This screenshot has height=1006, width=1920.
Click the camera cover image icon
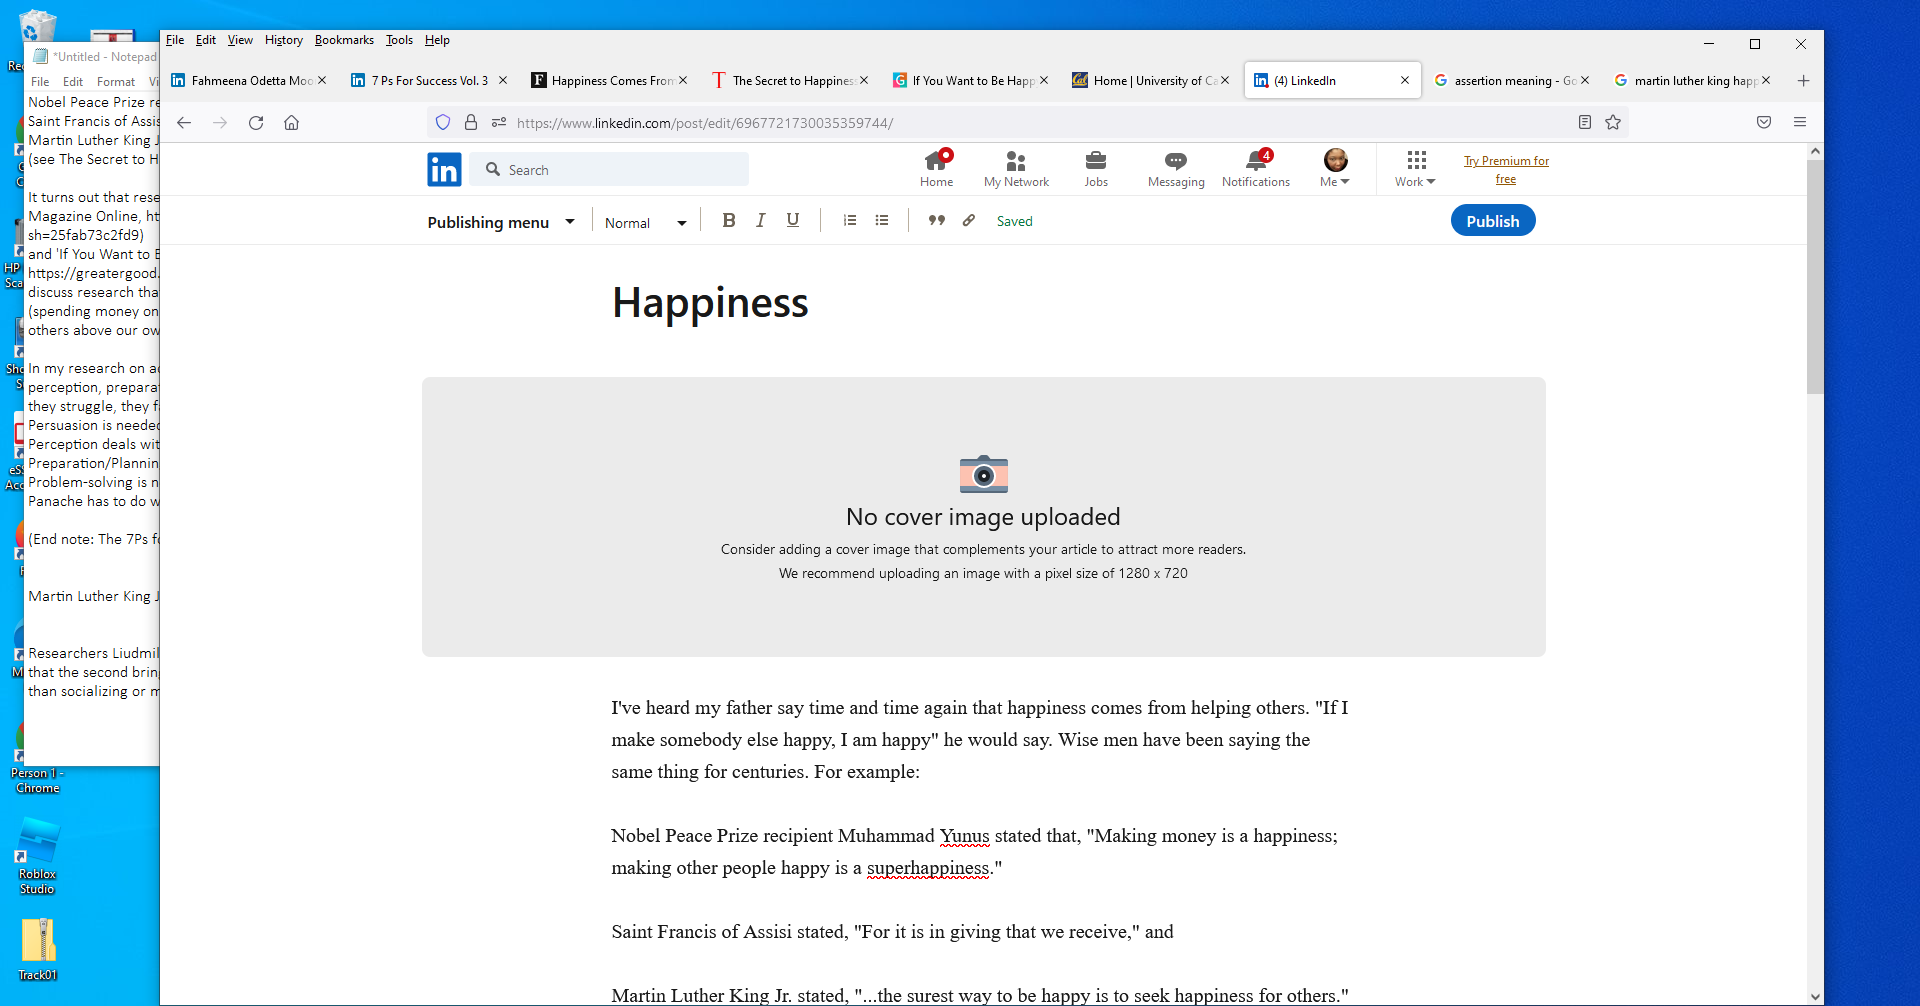click(x=984, y=474)
